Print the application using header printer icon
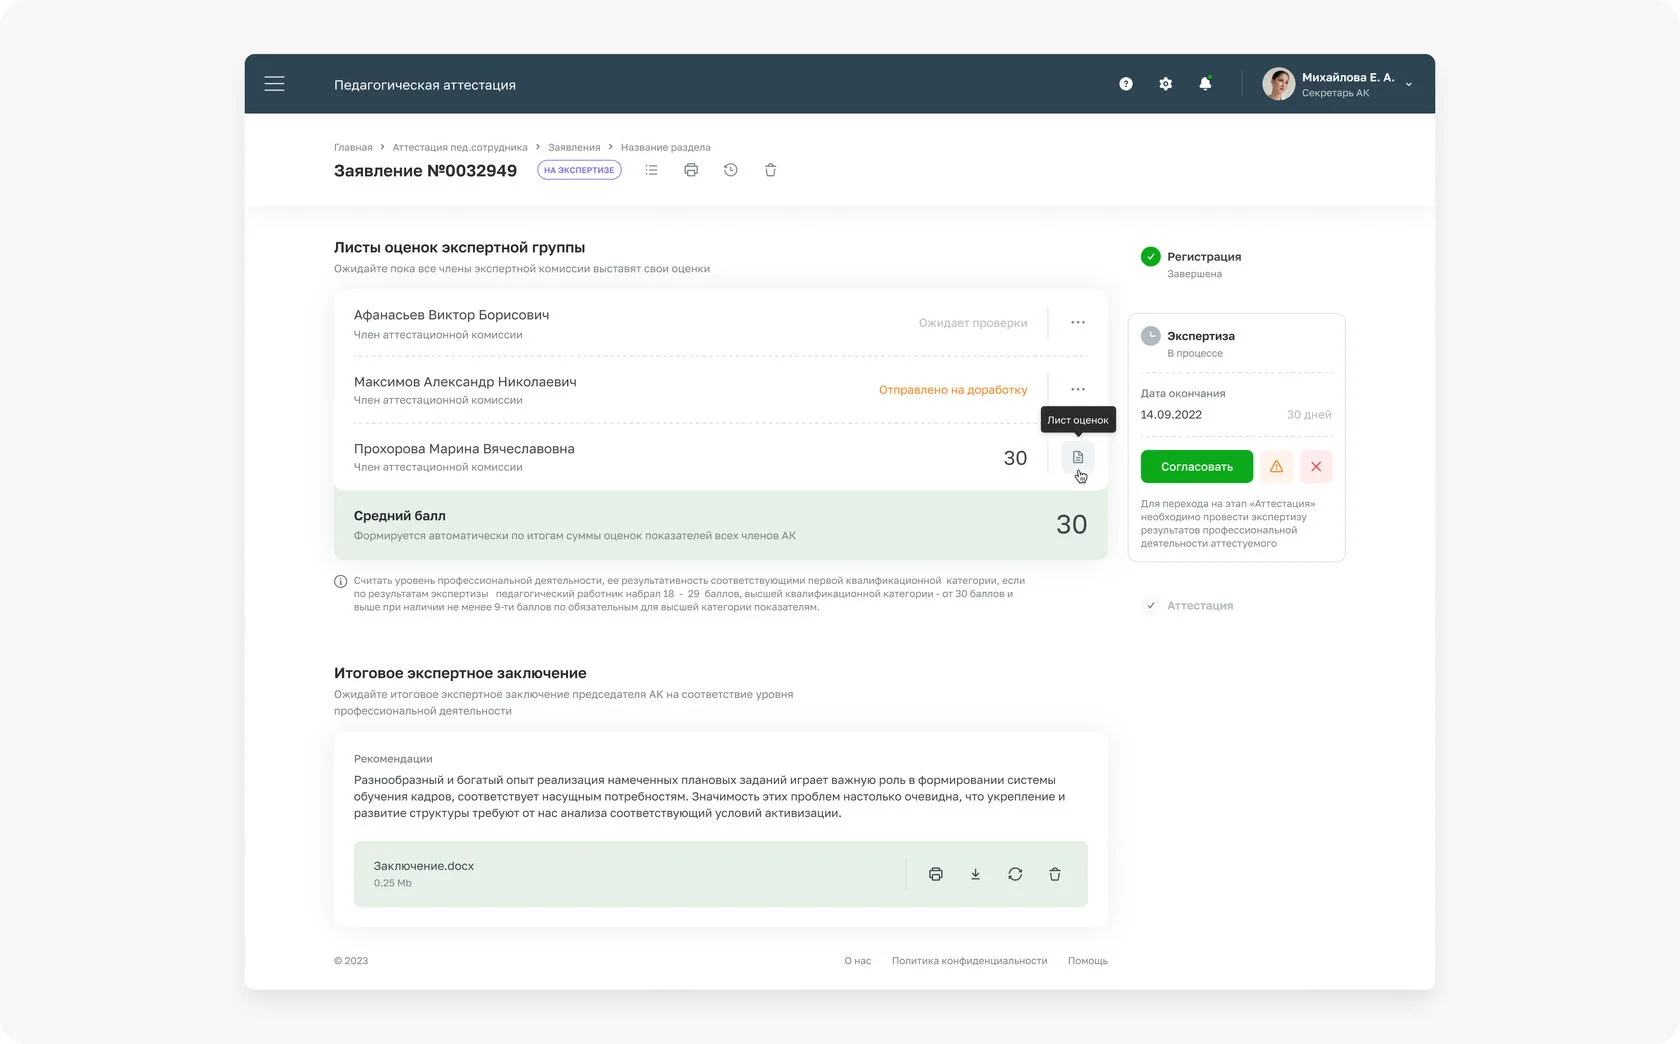This screenshot has height=1044, width=1680. coord(691,170)
